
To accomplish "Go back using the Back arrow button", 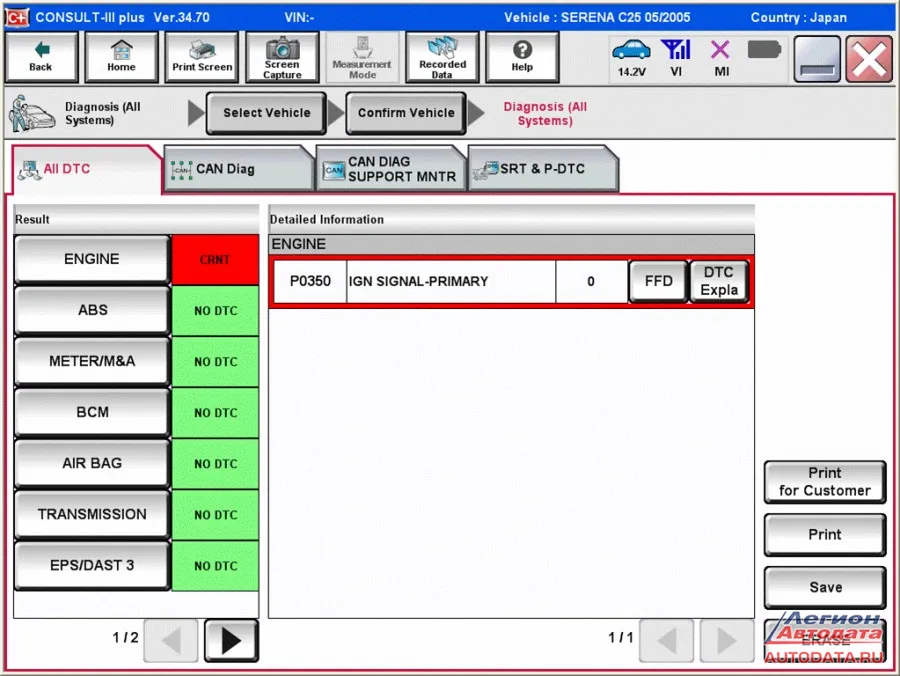I will [x=41, y=57].
